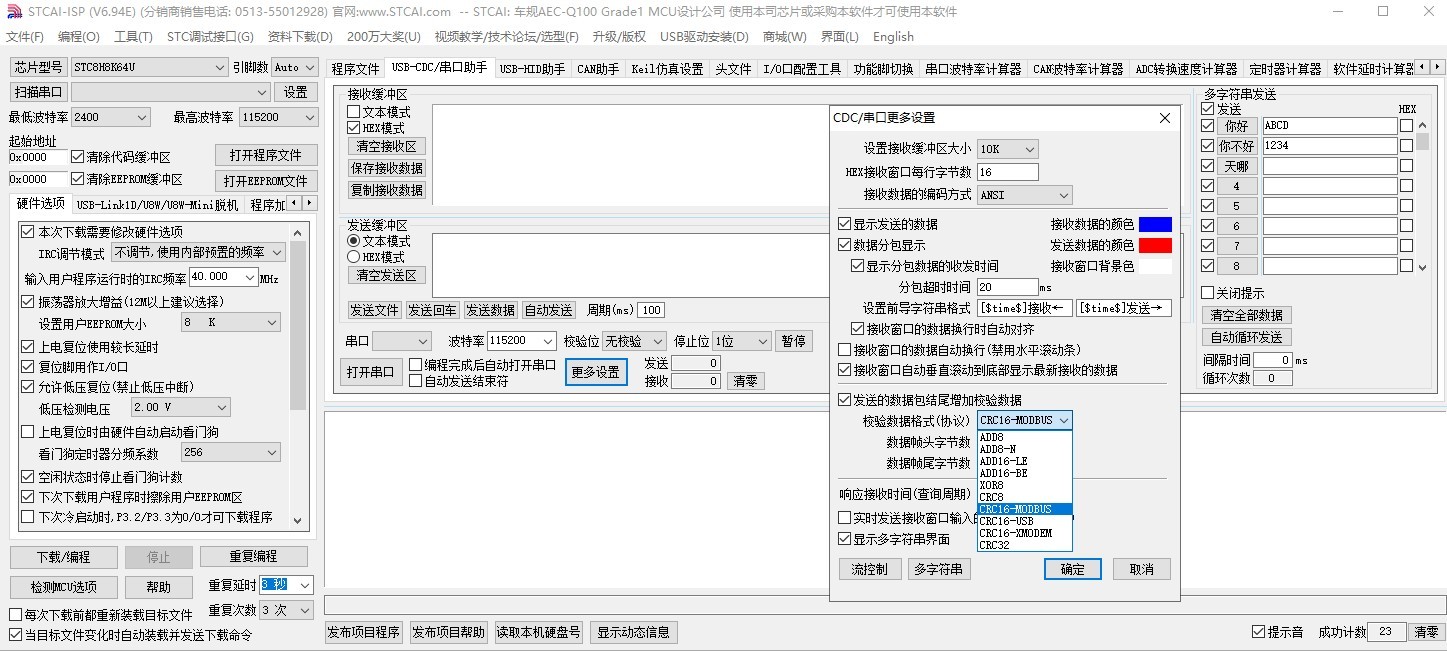Screen dimensions: 1447x651
Task: Open the 文件(F) menu
Action: coord(25,37)
